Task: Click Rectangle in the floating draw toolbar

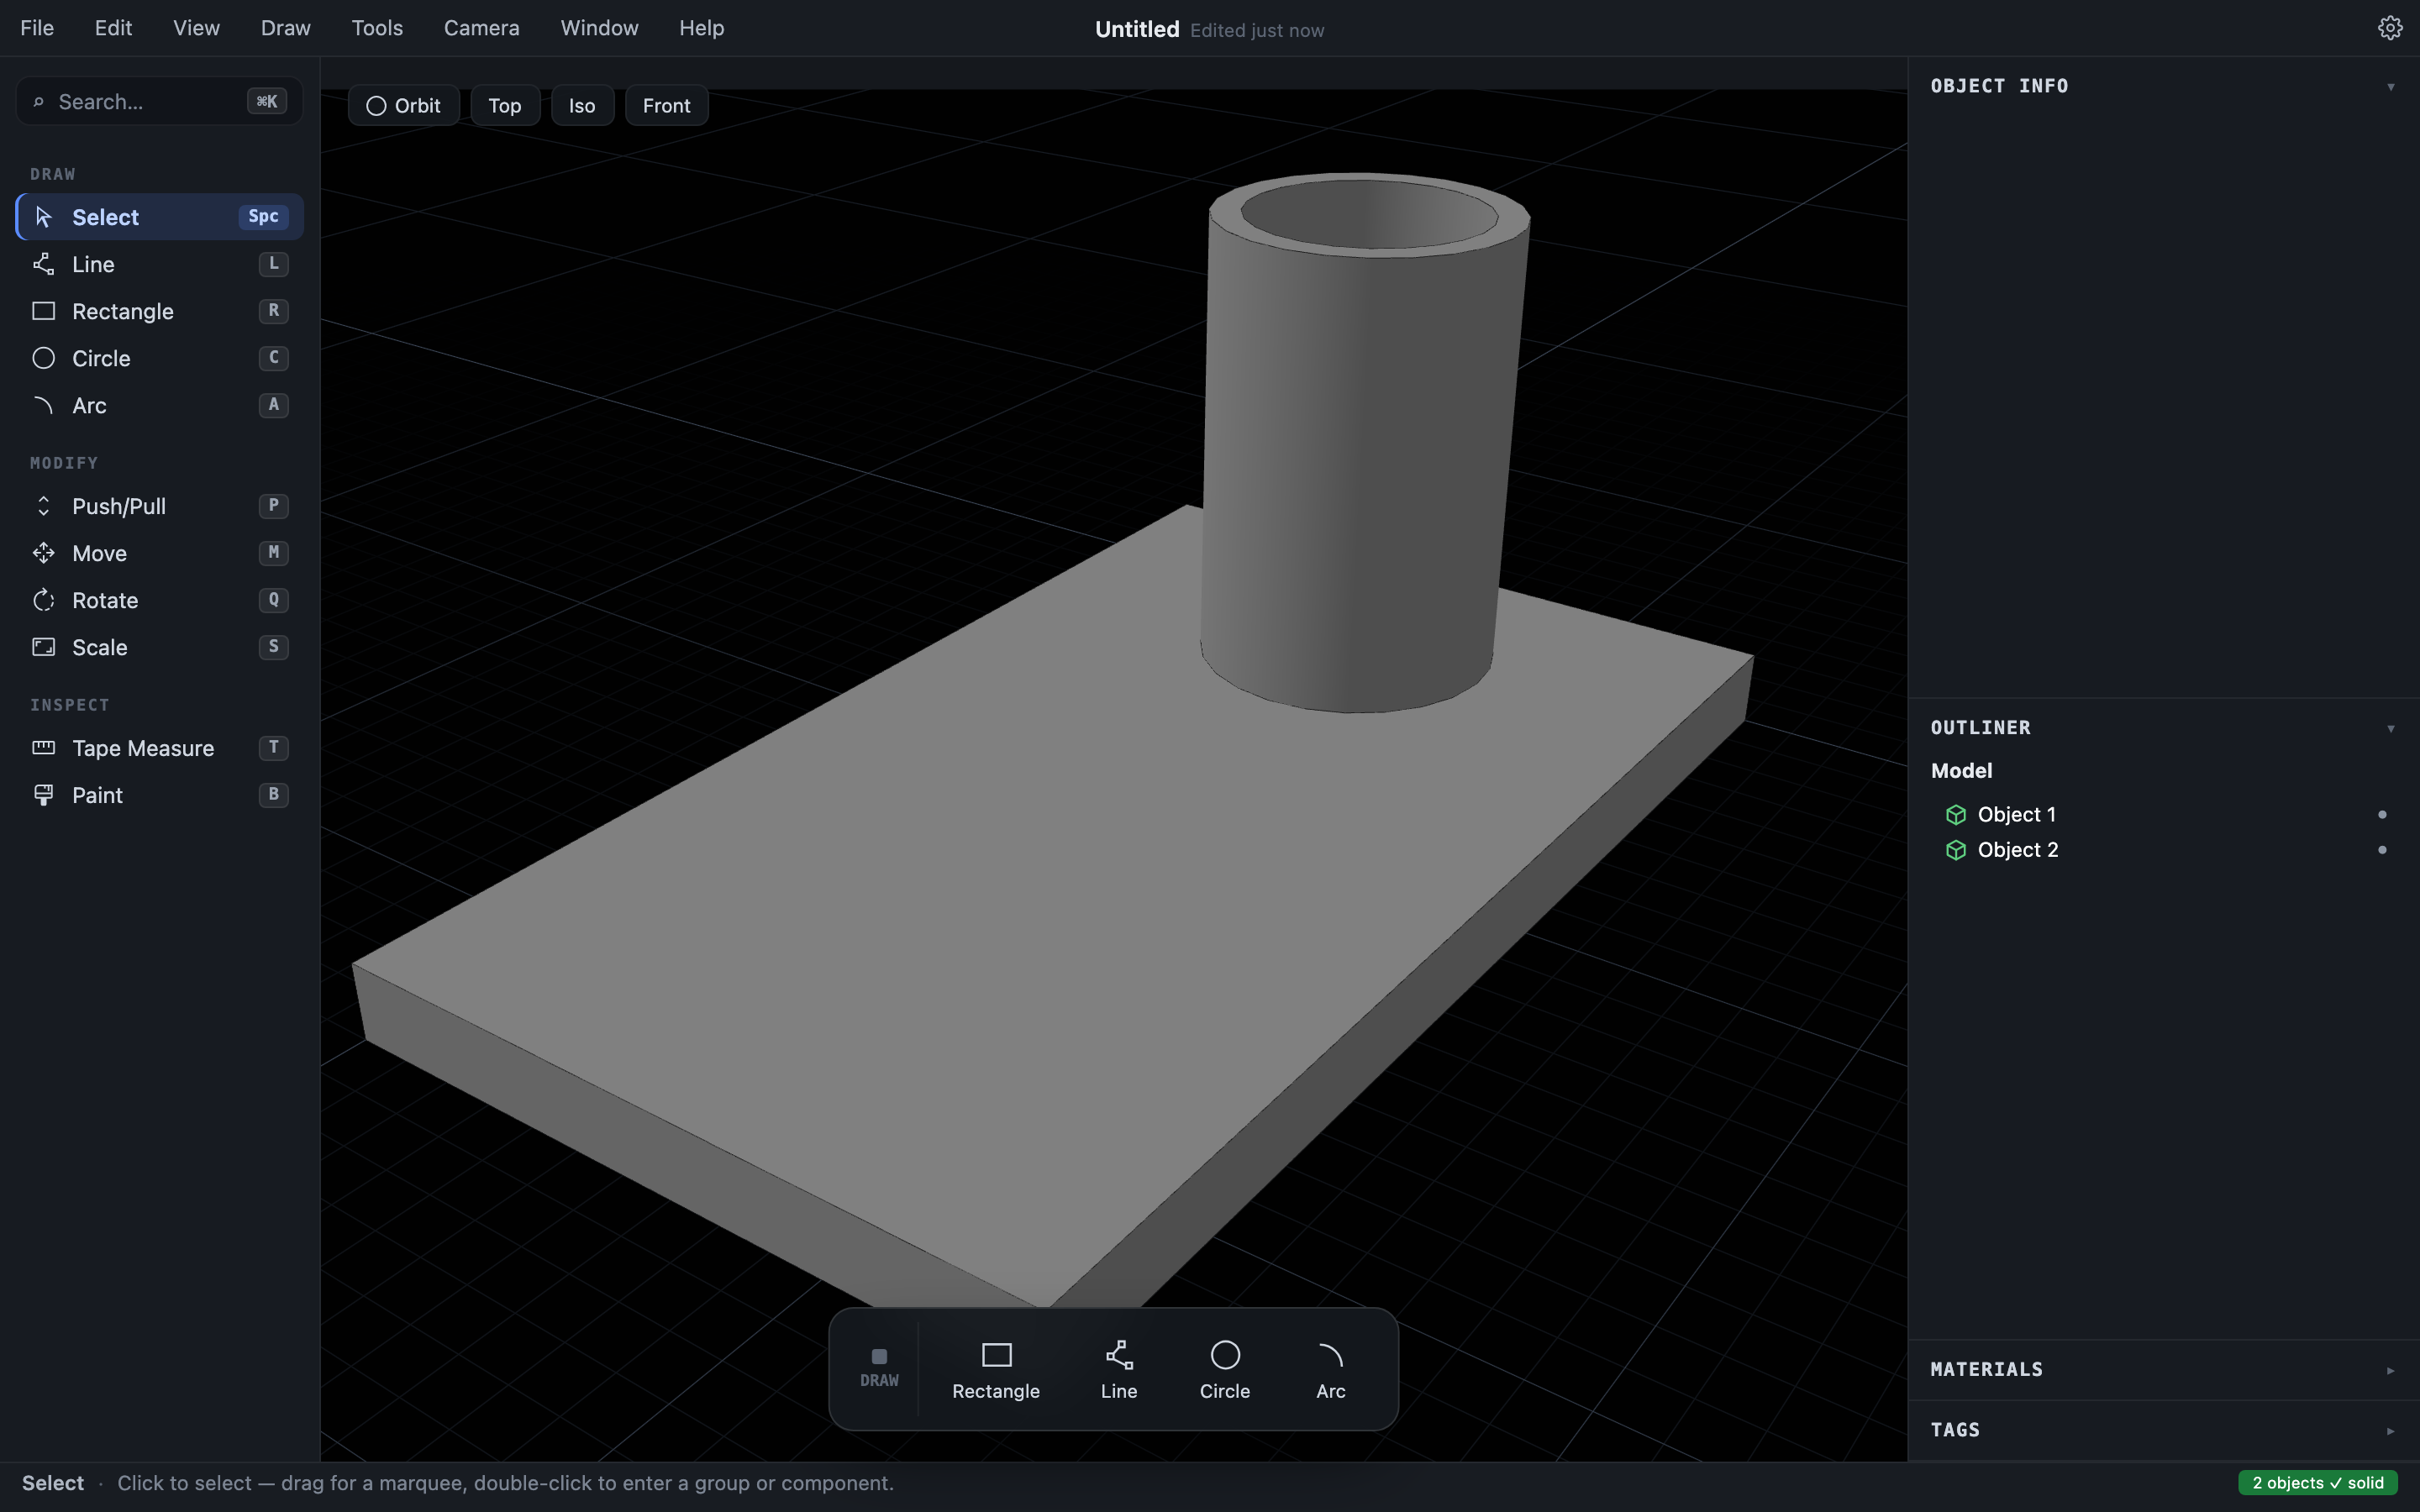Action: [x=996, y=1370]
